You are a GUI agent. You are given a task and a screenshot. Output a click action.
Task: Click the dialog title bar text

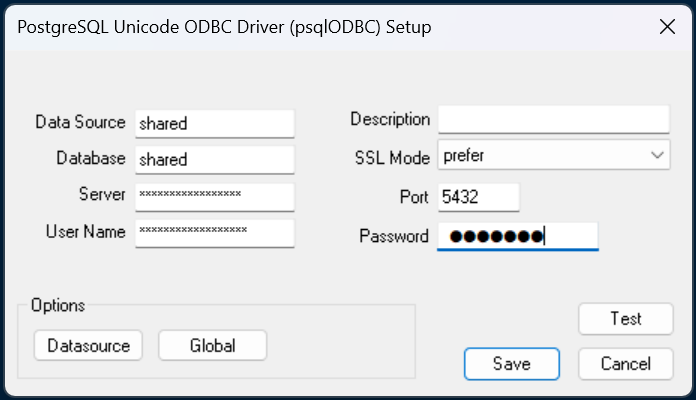click(224, 28)
